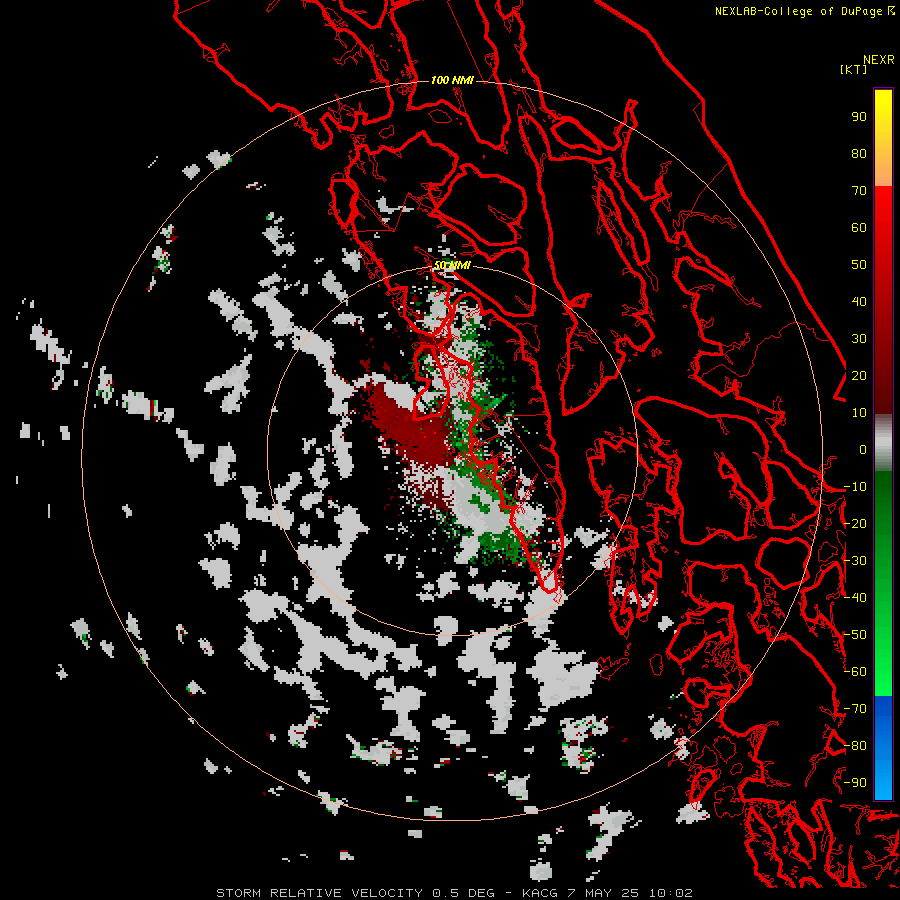
Task: Click the -70 value on the velocity scale
Action: (855, 709)
